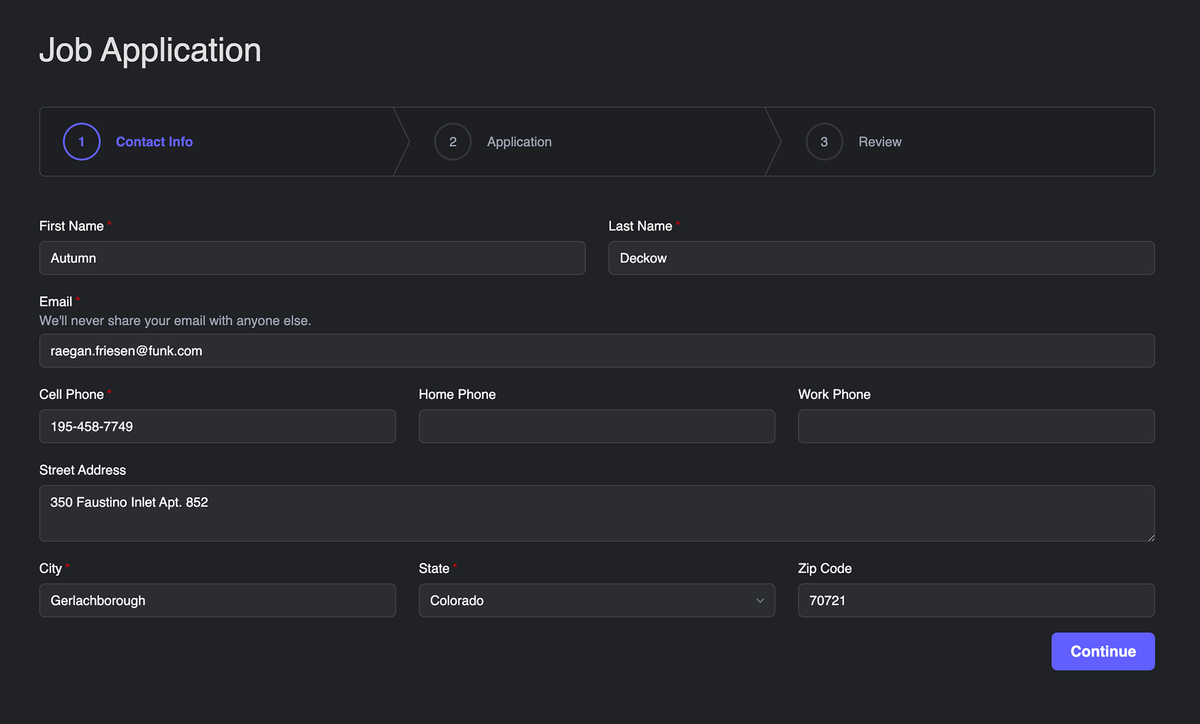Viewport: 1200px width, 724px height.
Task: Click the Zip Code label
Action: point(825,568)
